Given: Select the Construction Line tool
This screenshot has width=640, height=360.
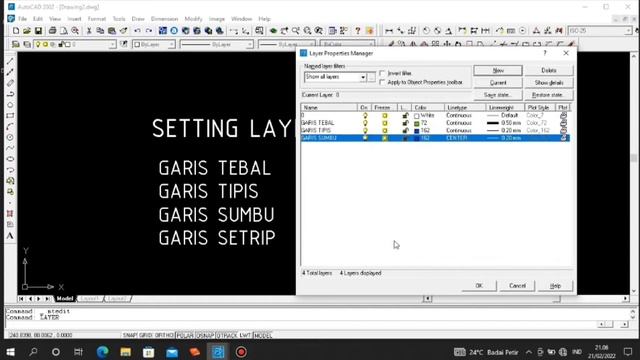Looking at the screenshot, I should 10,72.
